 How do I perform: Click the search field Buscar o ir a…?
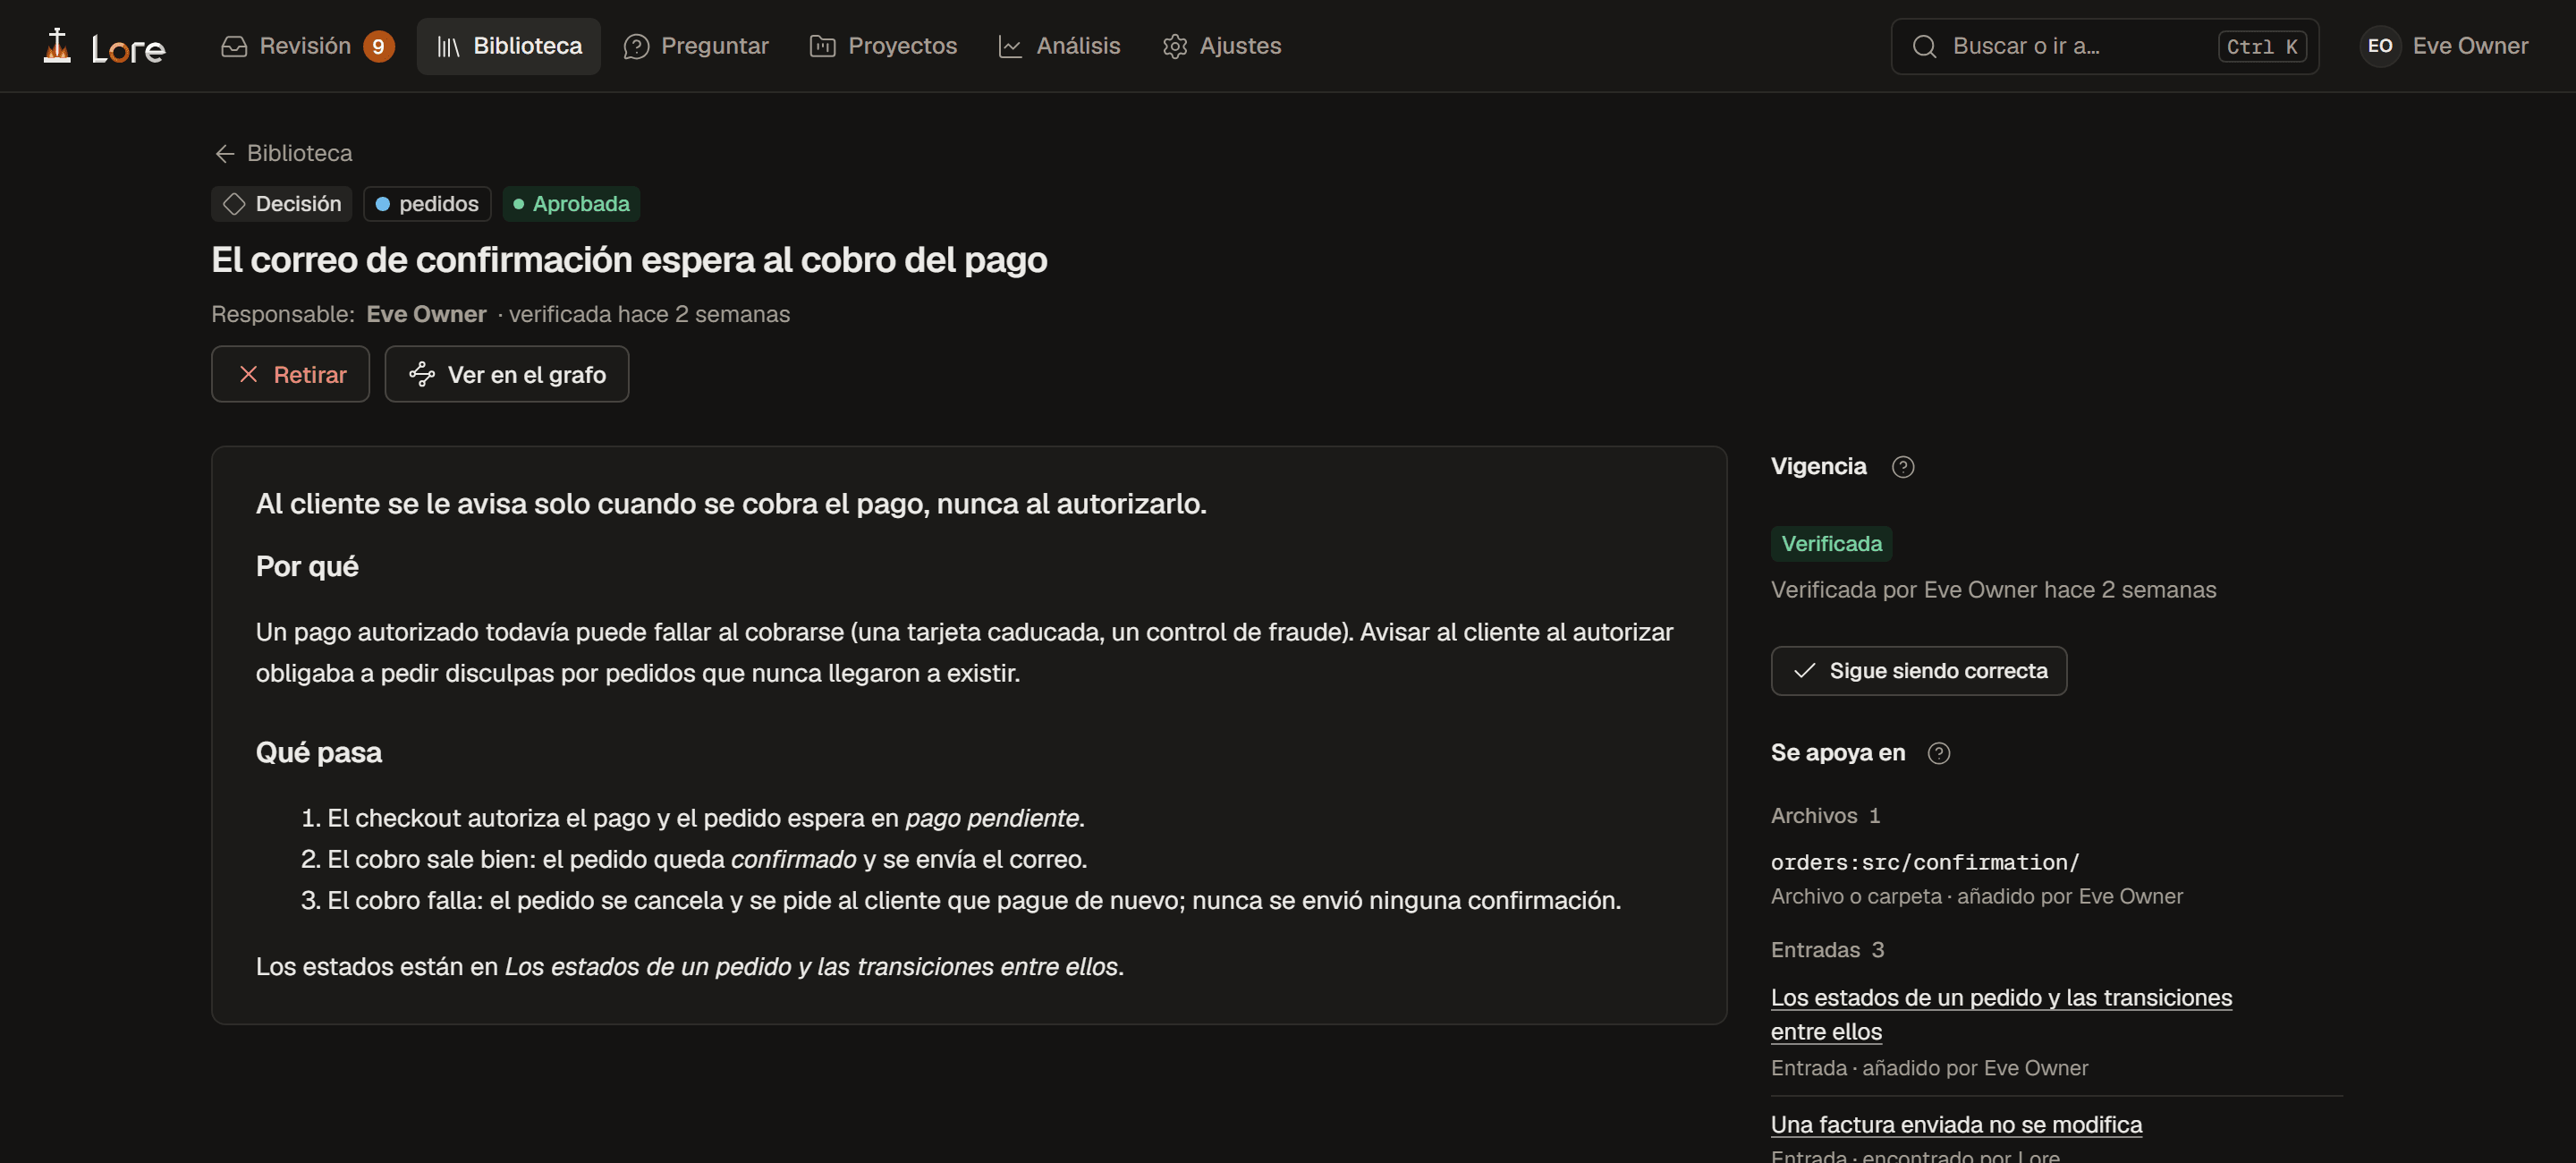pos(2104,46)
